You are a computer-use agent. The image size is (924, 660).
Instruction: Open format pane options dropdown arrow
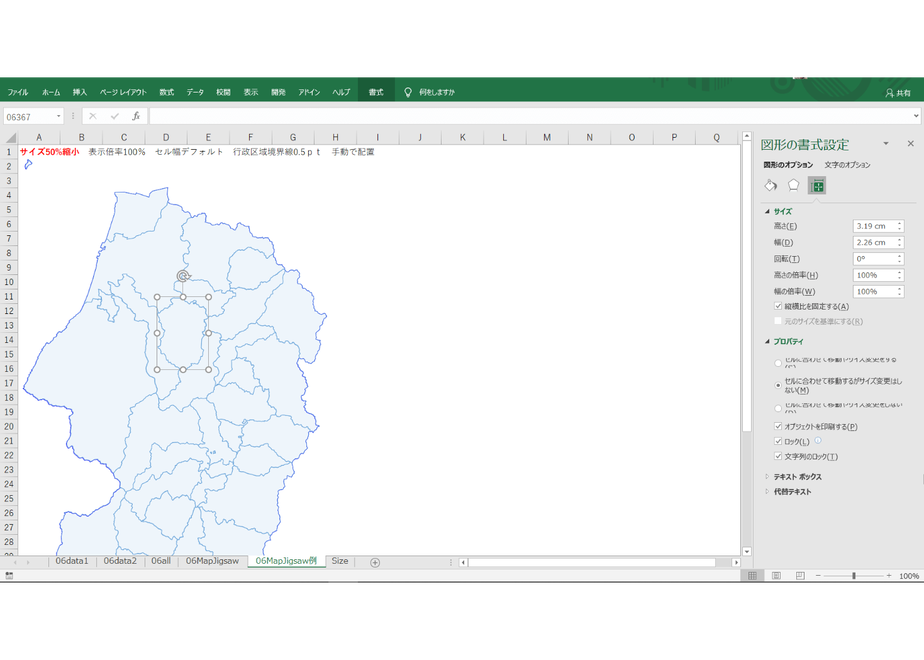coord(886,143)
